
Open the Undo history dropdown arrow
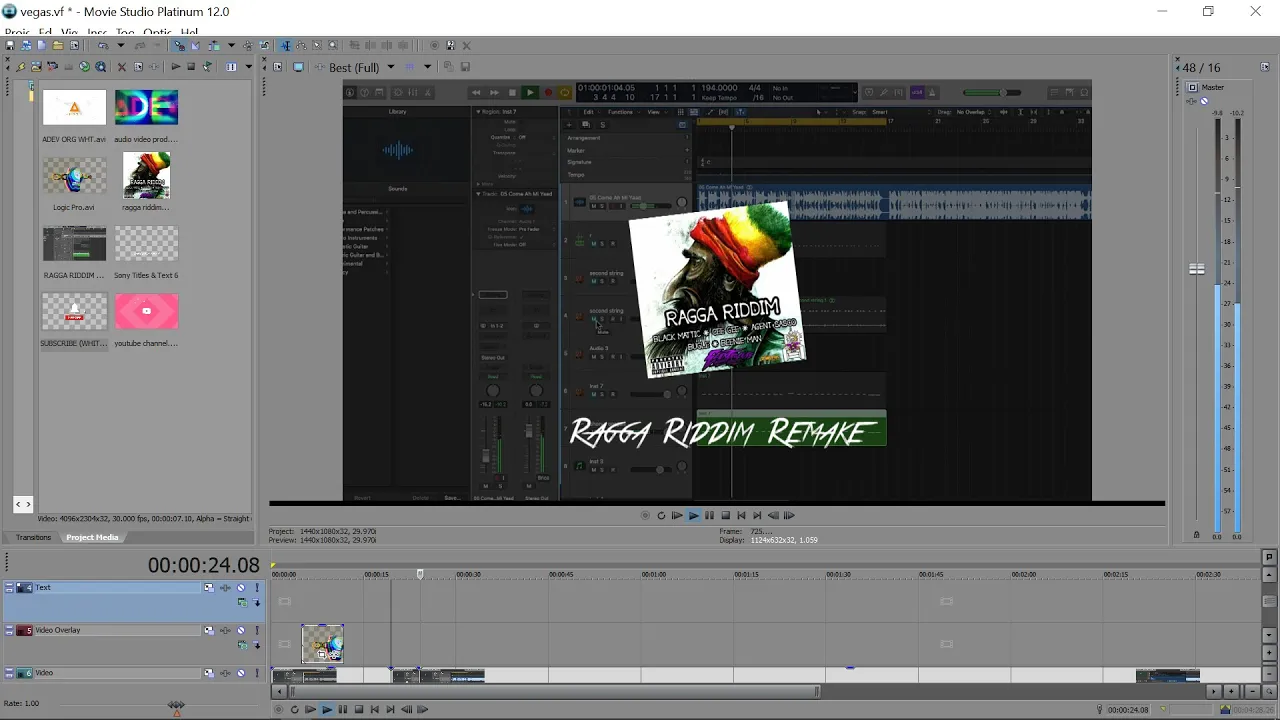[121, 45]
